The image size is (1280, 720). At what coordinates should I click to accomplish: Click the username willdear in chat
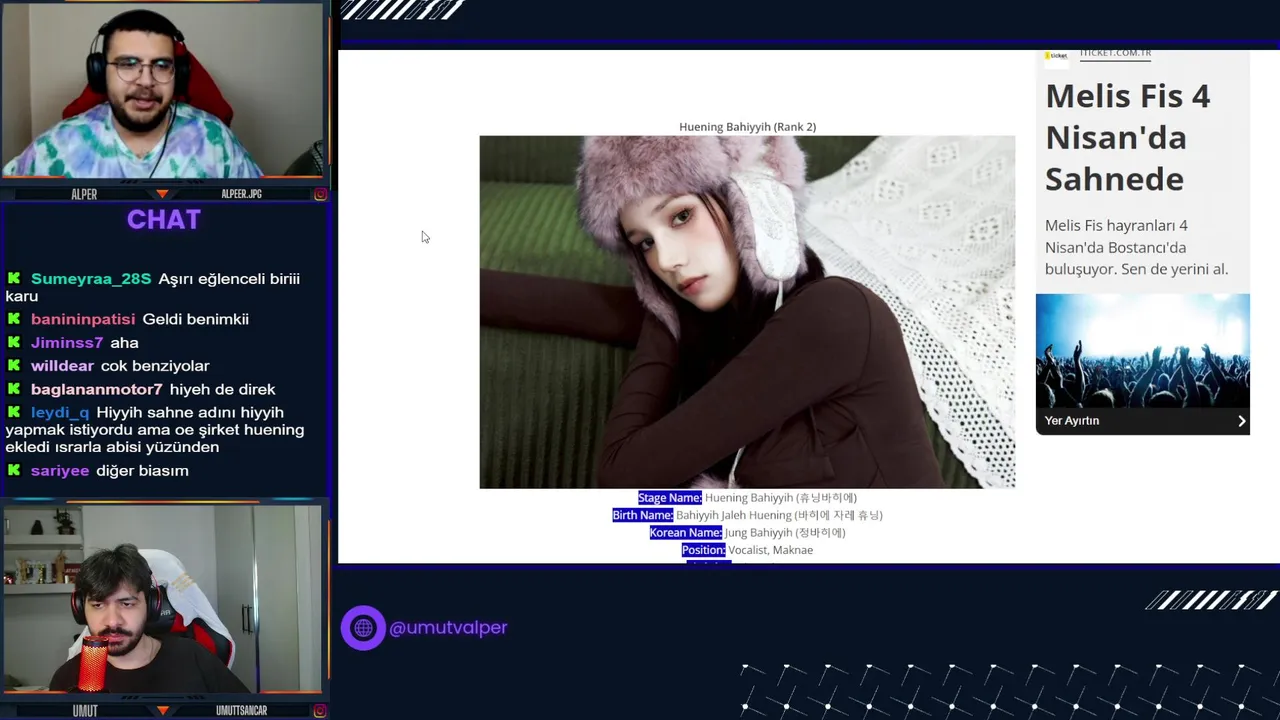62,366
